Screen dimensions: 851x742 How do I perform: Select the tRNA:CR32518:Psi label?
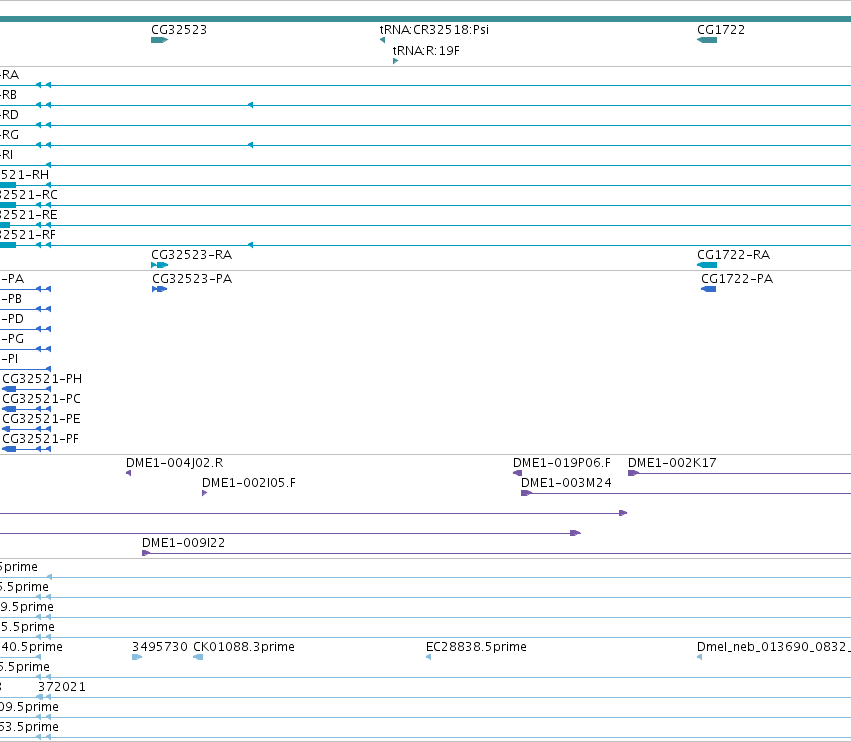point(434,30)
